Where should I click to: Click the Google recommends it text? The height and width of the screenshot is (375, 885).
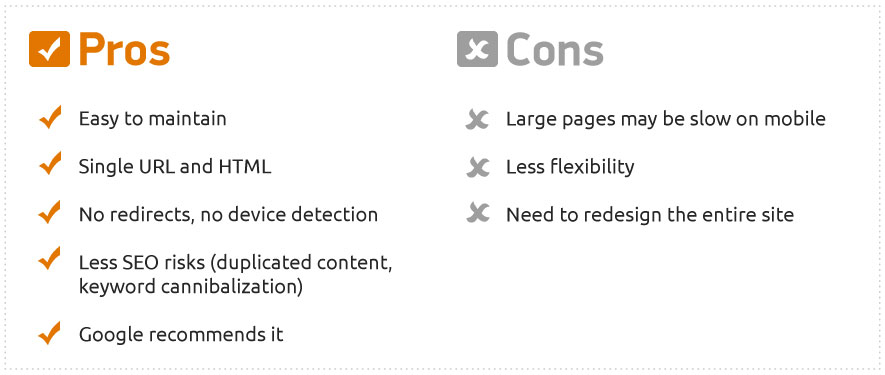181,335
